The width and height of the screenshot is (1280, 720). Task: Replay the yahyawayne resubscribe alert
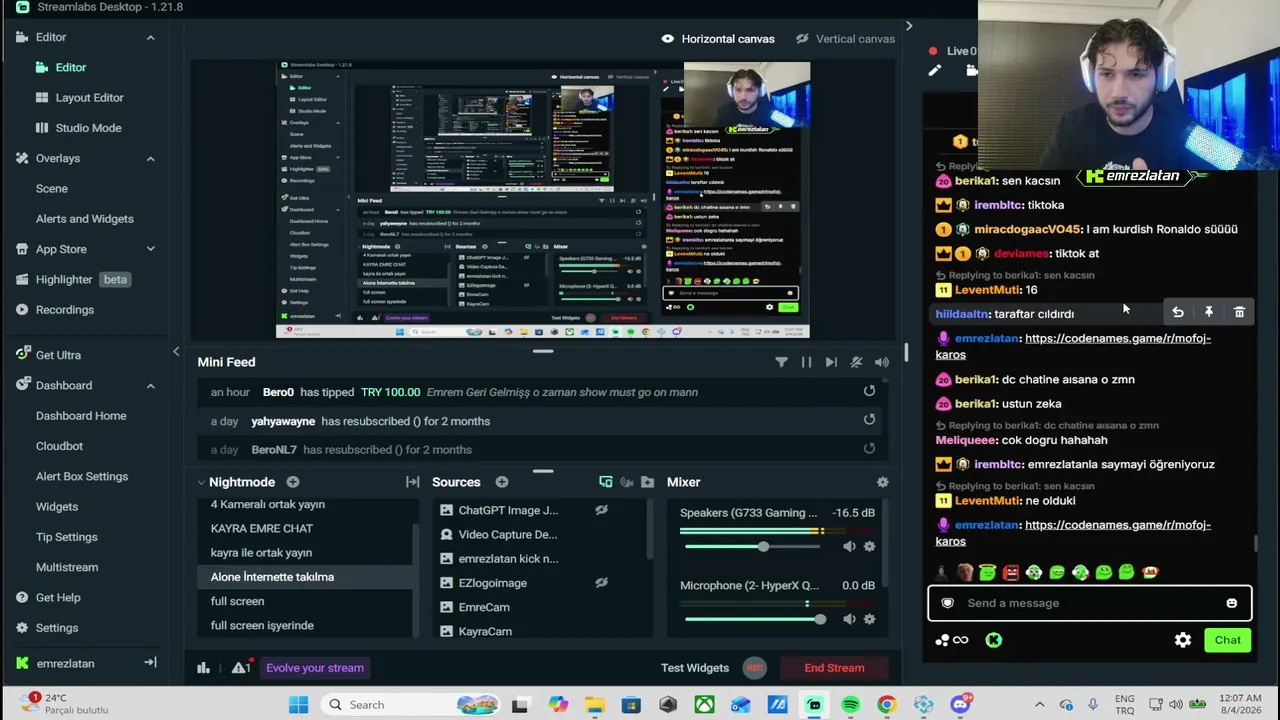(x=869, y=420)
